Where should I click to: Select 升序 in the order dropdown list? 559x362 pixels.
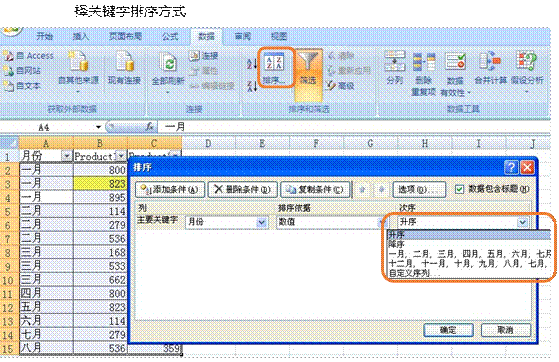(470, 234)
